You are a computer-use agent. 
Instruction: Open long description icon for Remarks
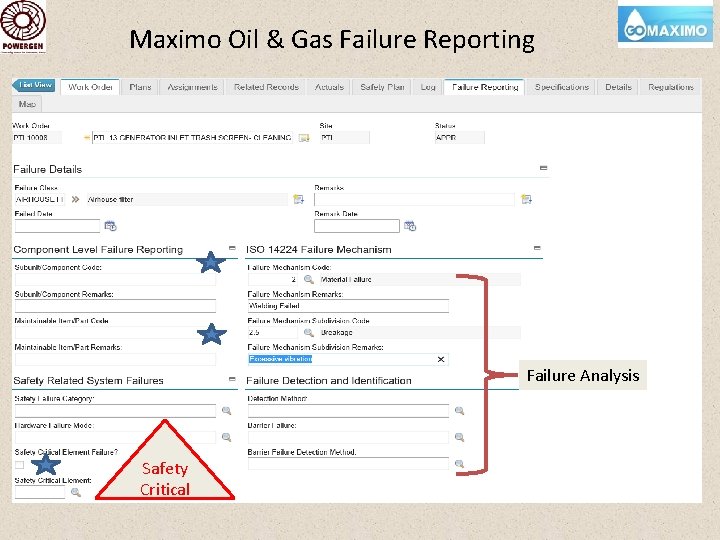click(x=526, y=199)
